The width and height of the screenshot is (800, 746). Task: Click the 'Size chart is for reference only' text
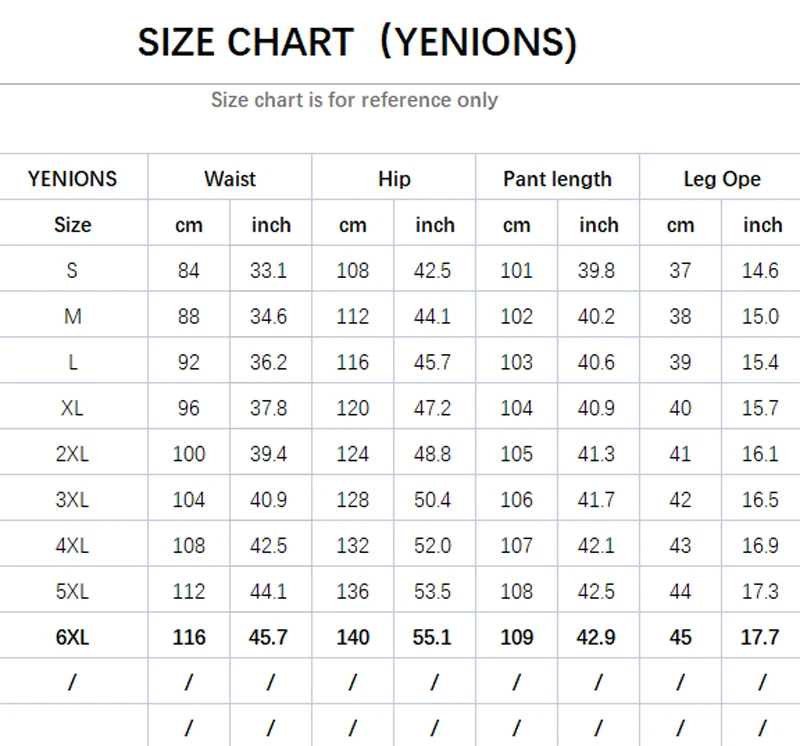point(354,99)
